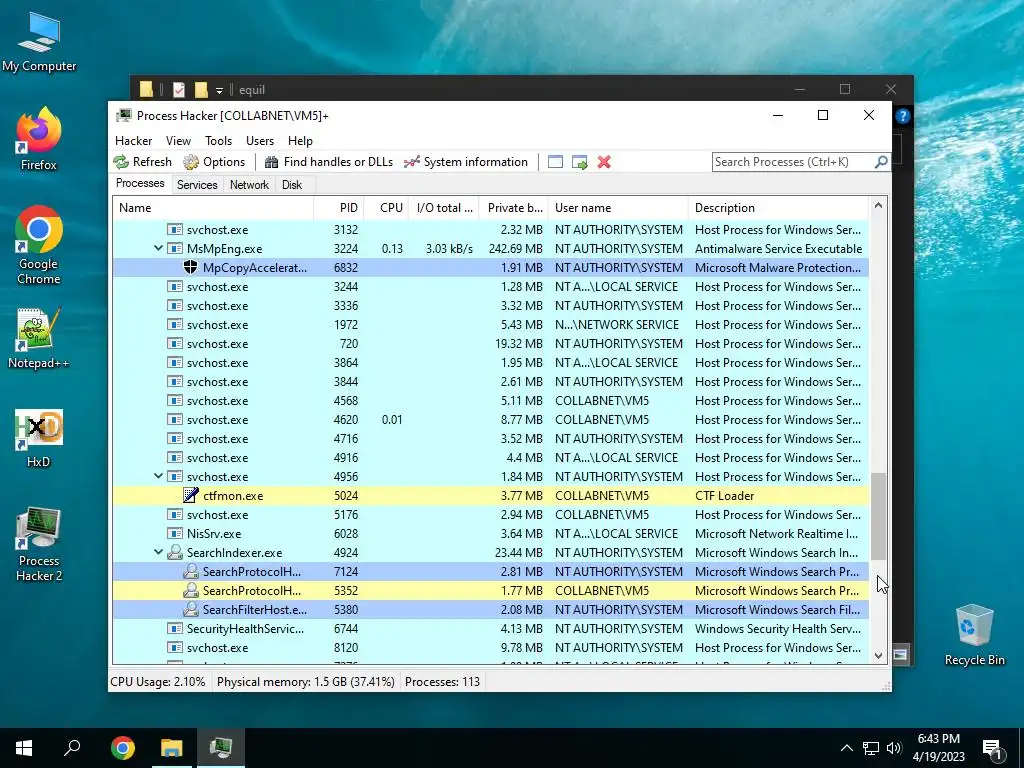
Task: Collapse svchost.exe 4956 tree node
Action: (x=158, y=476)
